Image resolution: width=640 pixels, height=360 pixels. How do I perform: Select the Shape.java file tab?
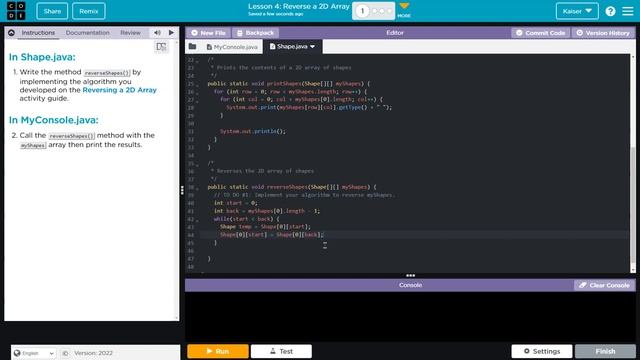point(292,47)
